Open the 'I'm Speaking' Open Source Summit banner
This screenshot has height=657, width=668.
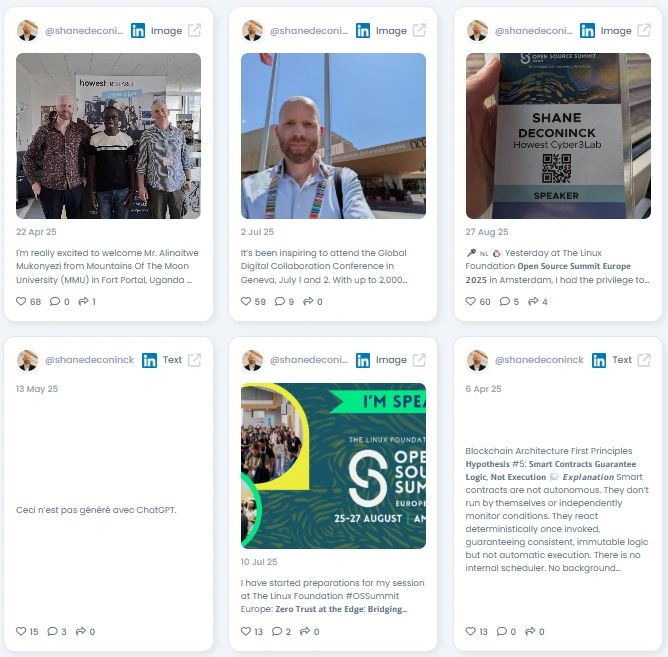tap(333, 466)
